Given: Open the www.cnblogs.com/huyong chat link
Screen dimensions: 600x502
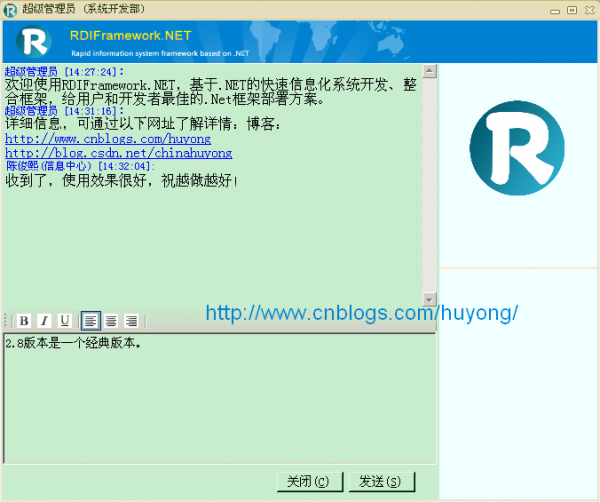Looking at the screenshot, I should point(108,139).
